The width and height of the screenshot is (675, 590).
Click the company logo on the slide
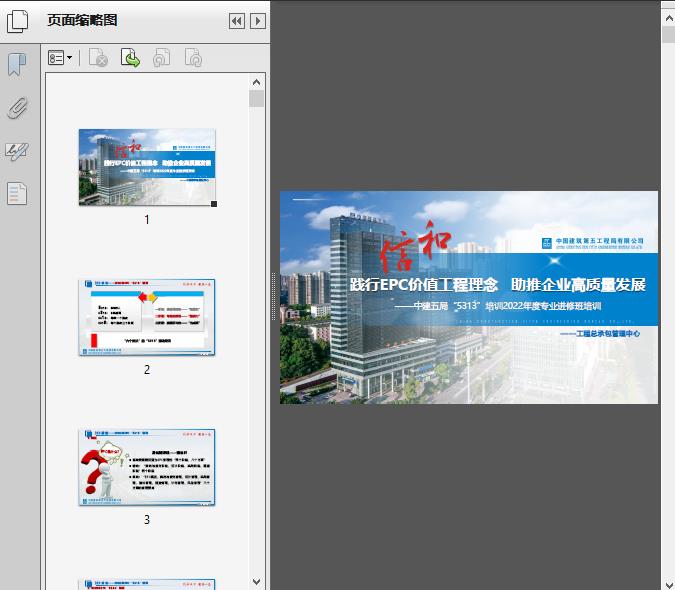592,243
